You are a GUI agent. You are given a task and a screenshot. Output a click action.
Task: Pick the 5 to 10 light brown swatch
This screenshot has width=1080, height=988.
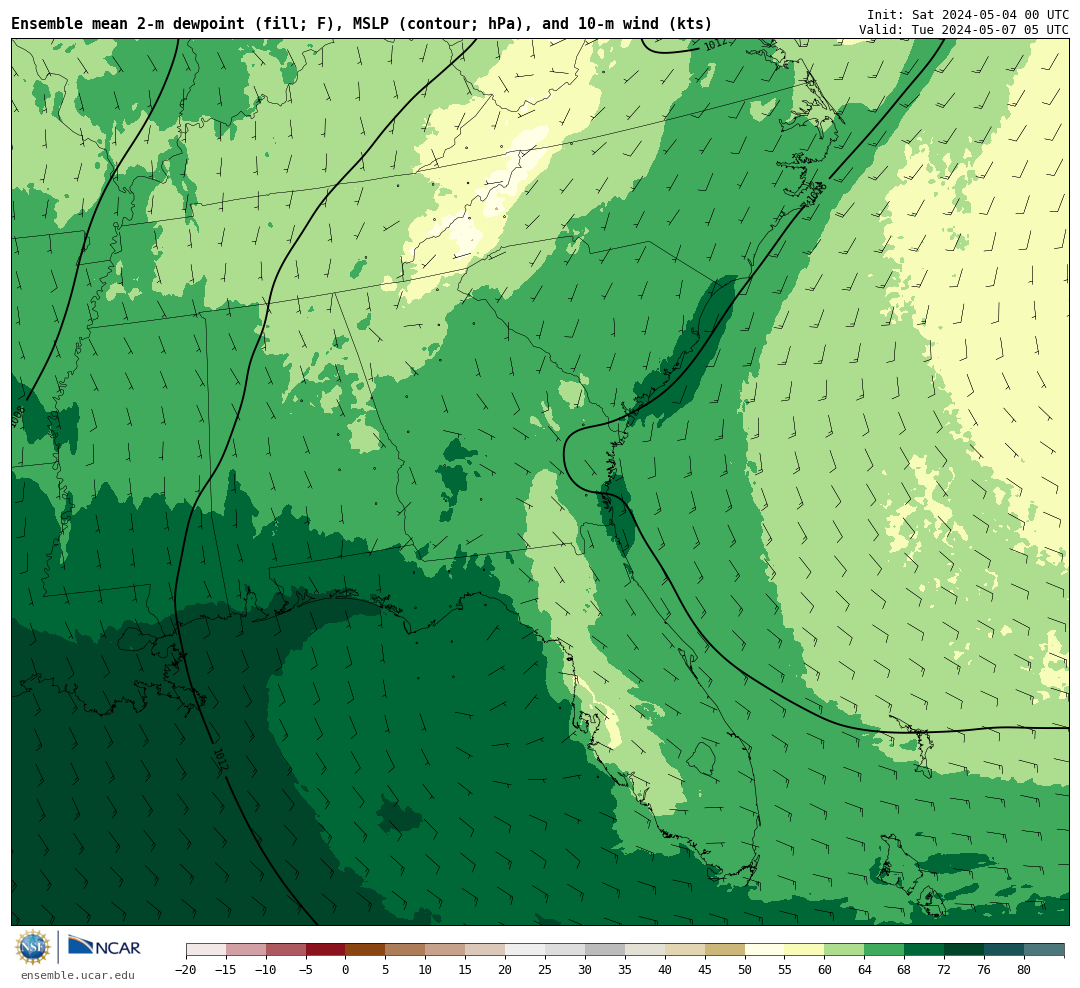406,950
